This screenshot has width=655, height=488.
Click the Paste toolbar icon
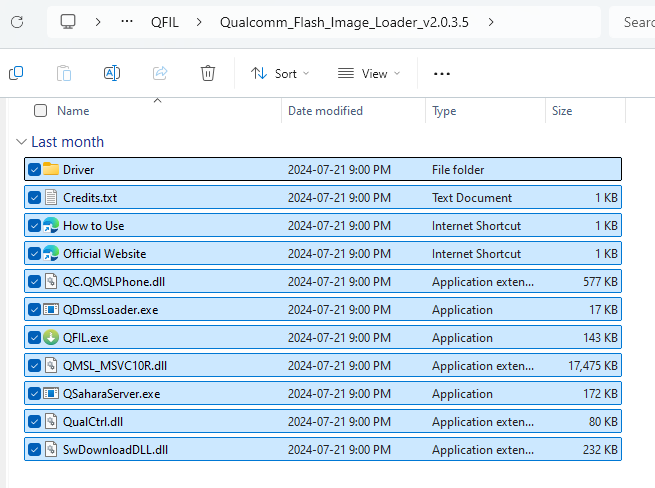(64, 74)
